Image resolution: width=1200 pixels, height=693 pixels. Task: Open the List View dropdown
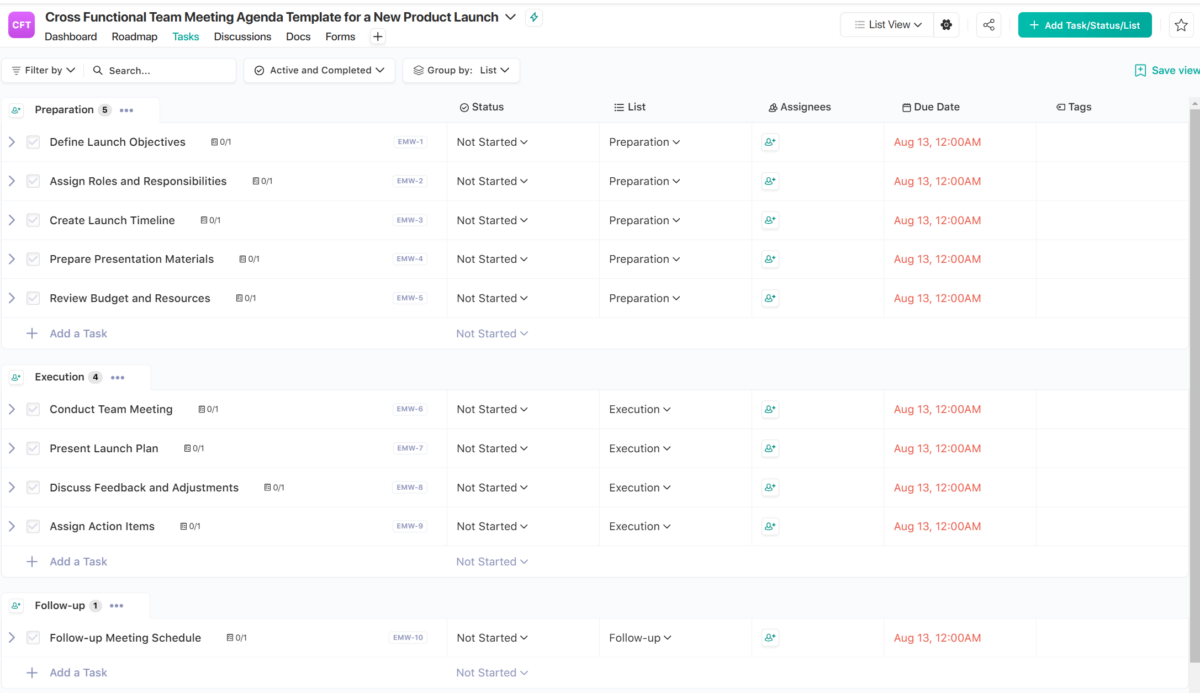coord(886,24)
